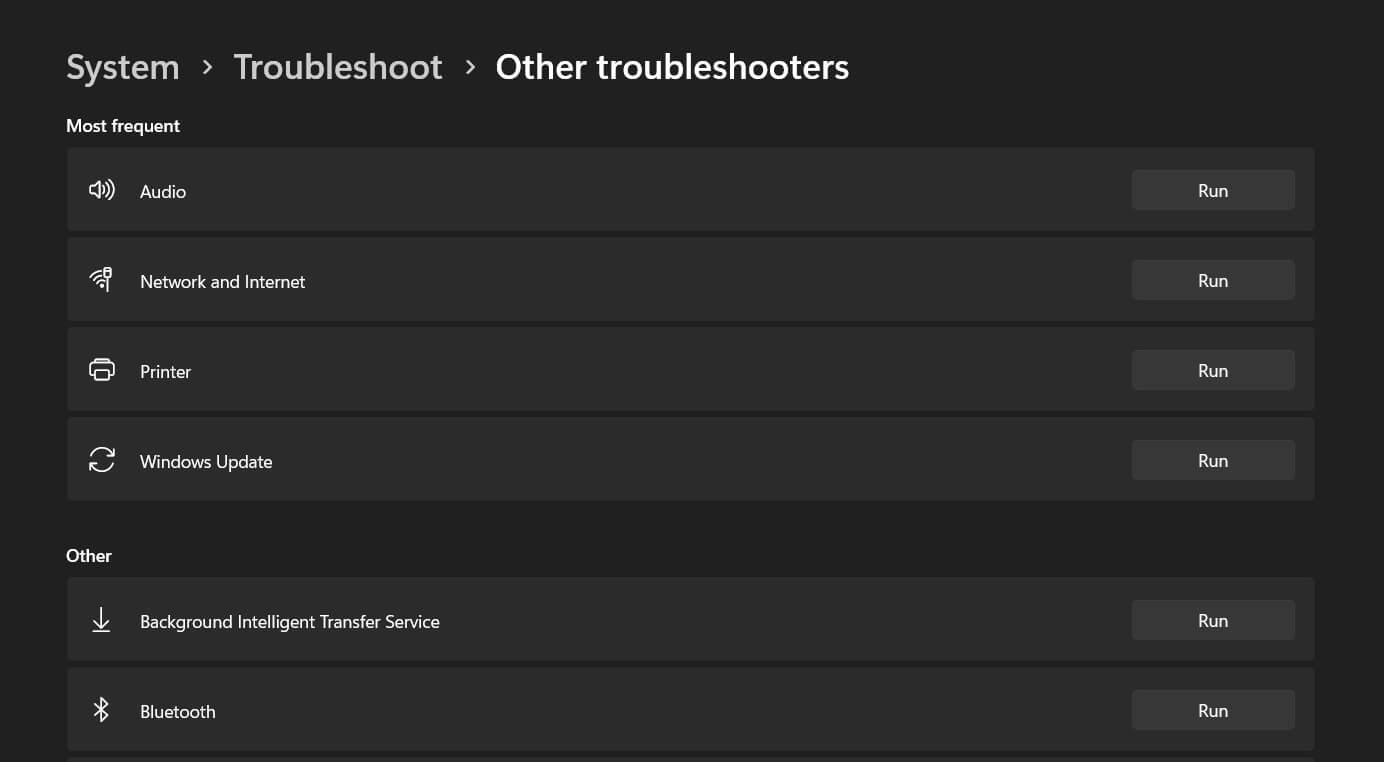Viewport: 1384px width, 762px height.
Task: Select the Printer row label
Action: pyautogui.click(x=165, y=372)
